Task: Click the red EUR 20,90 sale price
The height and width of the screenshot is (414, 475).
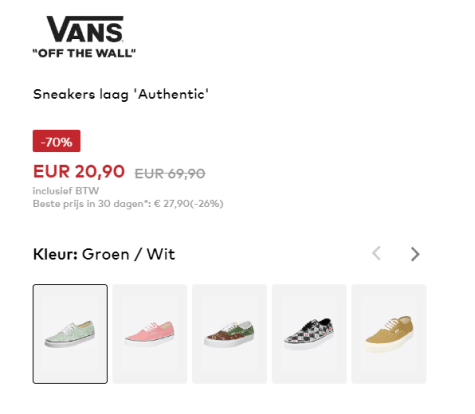Action: pos(79,172)
